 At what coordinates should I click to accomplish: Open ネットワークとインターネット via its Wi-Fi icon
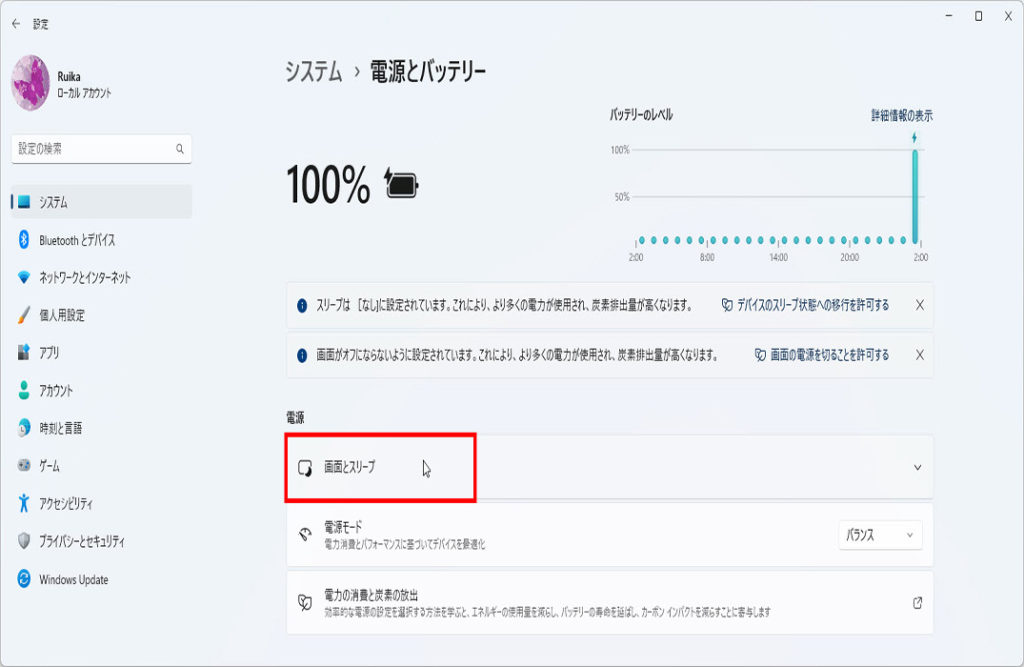click(24, 277)
